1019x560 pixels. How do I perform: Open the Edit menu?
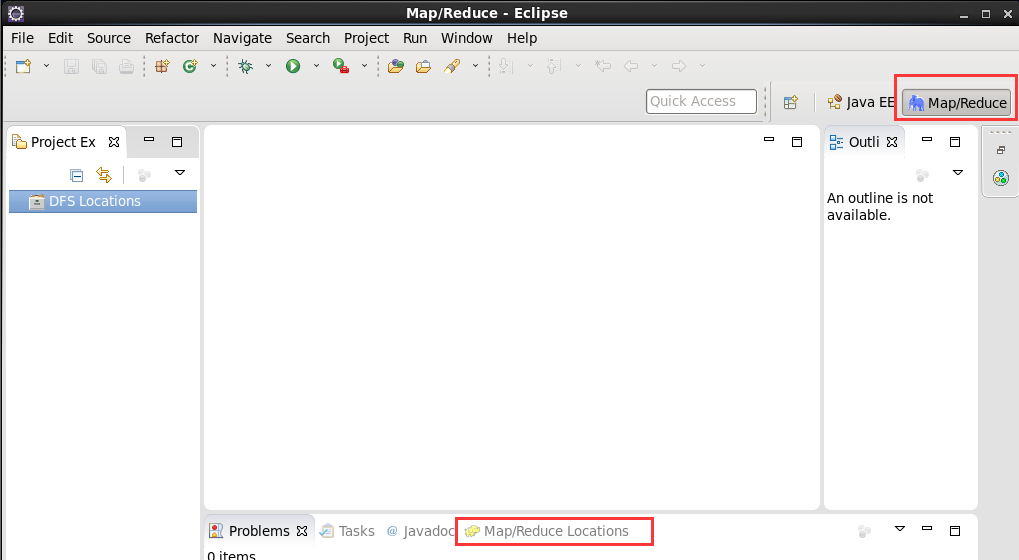click(60, 38)
